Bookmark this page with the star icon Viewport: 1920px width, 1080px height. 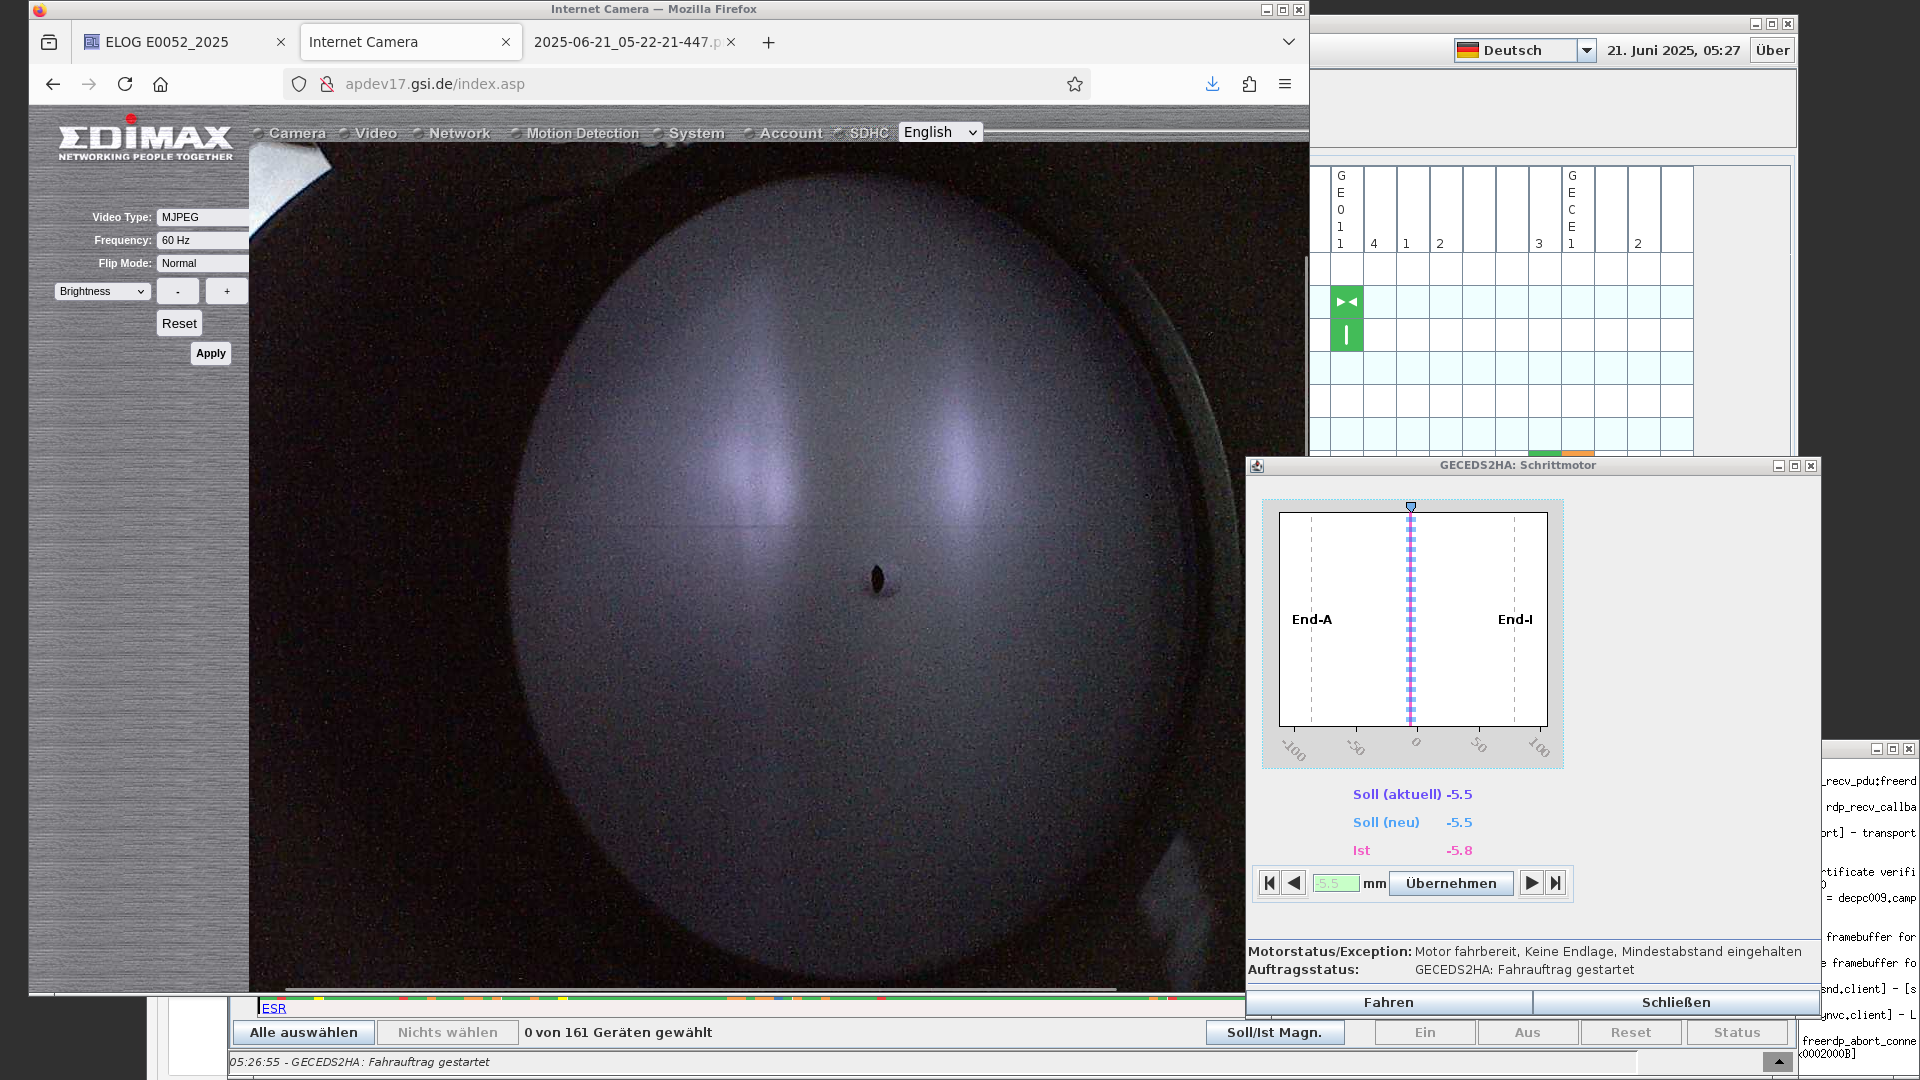click(1075, 84)
